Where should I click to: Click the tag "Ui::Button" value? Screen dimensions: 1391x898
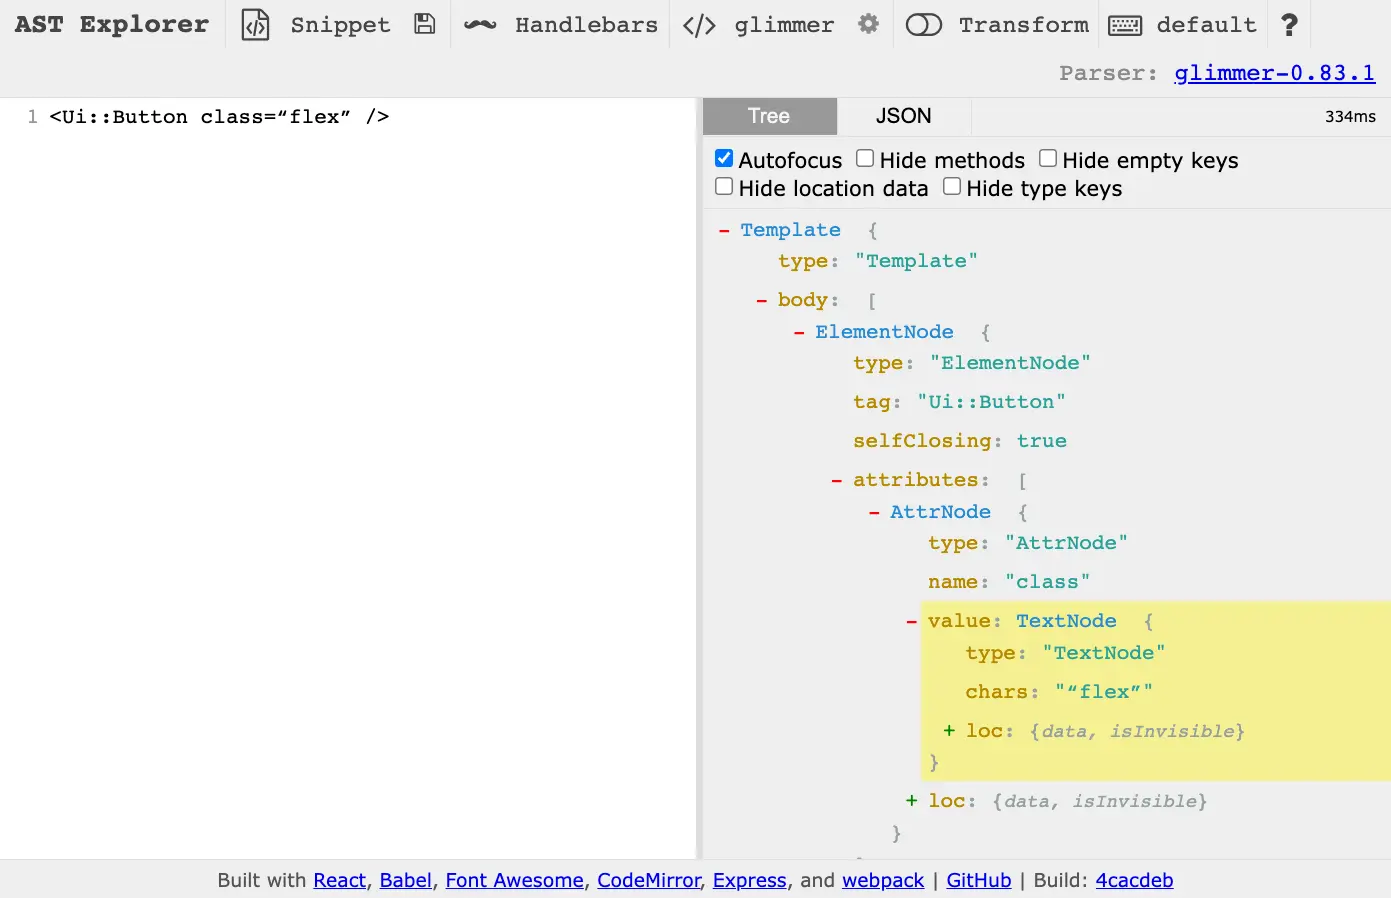[x=991, y=402]
